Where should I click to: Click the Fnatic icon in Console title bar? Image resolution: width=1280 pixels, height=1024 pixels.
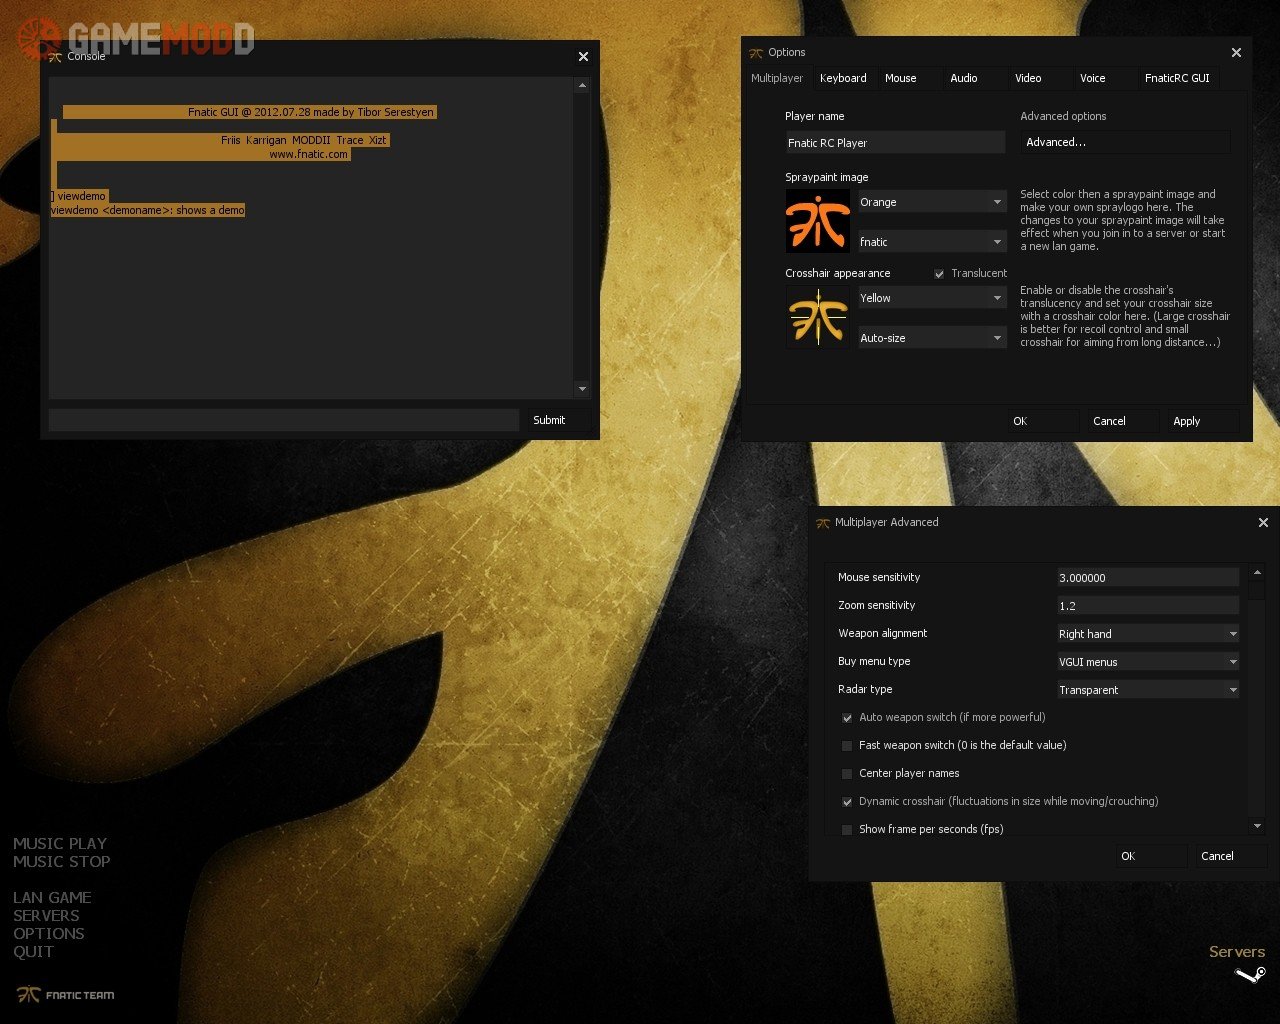(55, 57)
